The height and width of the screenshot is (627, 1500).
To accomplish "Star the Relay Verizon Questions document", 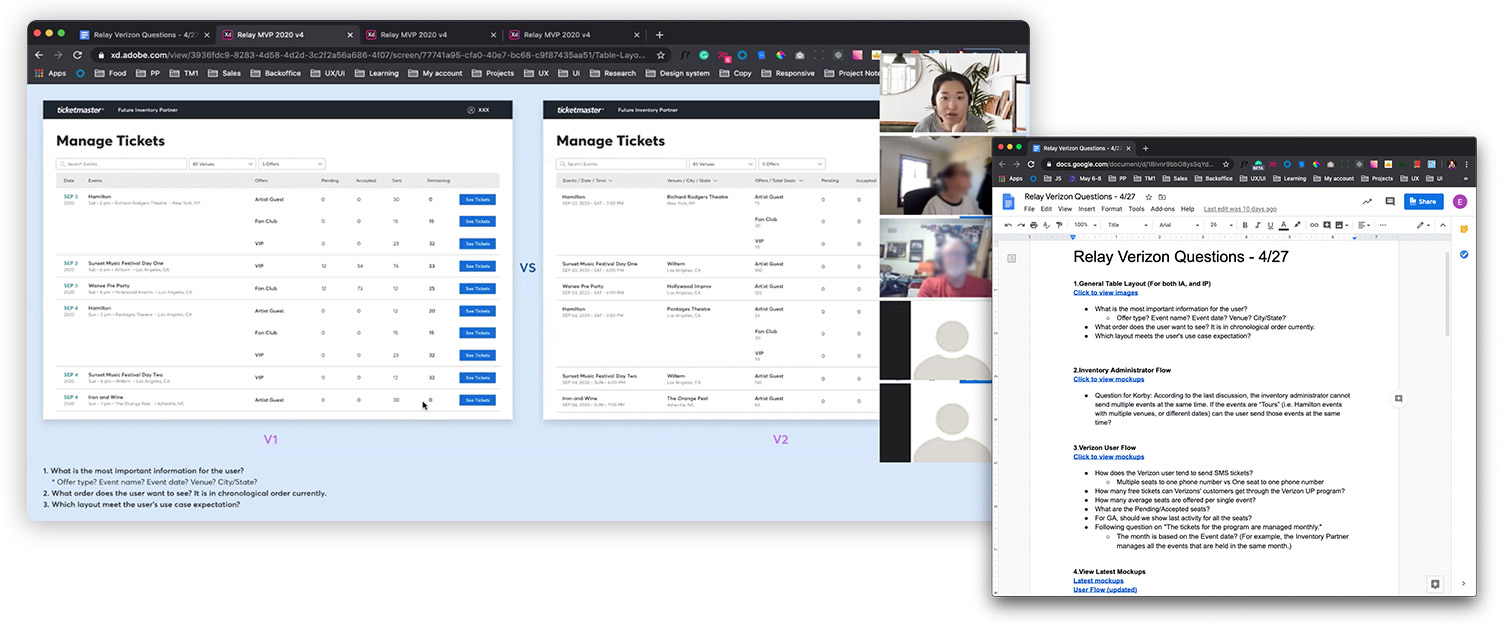I will [x=1147, y=198].
